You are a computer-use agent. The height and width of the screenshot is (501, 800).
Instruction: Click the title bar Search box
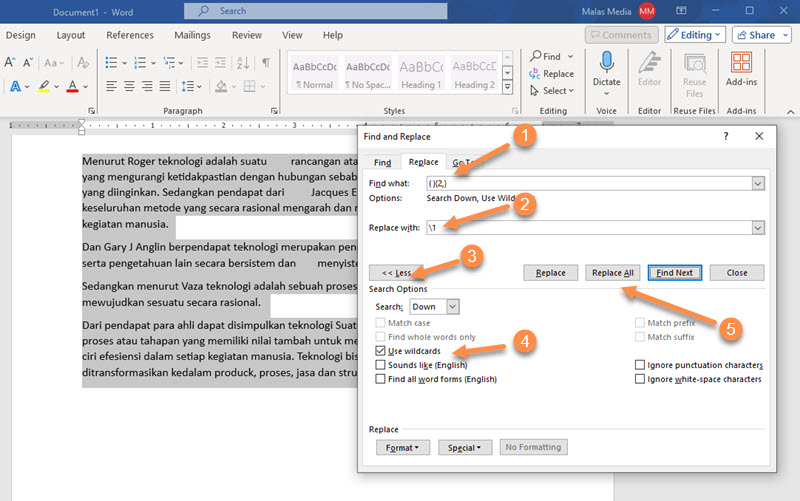[x=315, y=11]
